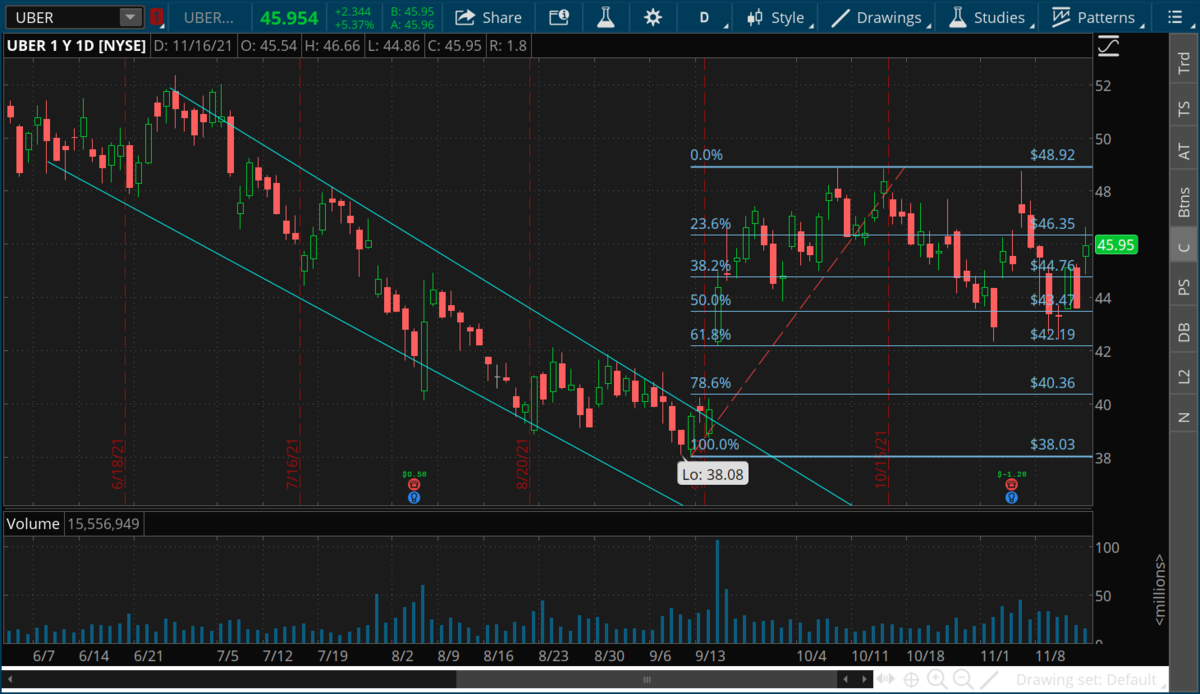The width and height of the screenshot is (1200, 694).
Task: Open the Btns sidebar tab
Action: click(x=1184, y=201)
